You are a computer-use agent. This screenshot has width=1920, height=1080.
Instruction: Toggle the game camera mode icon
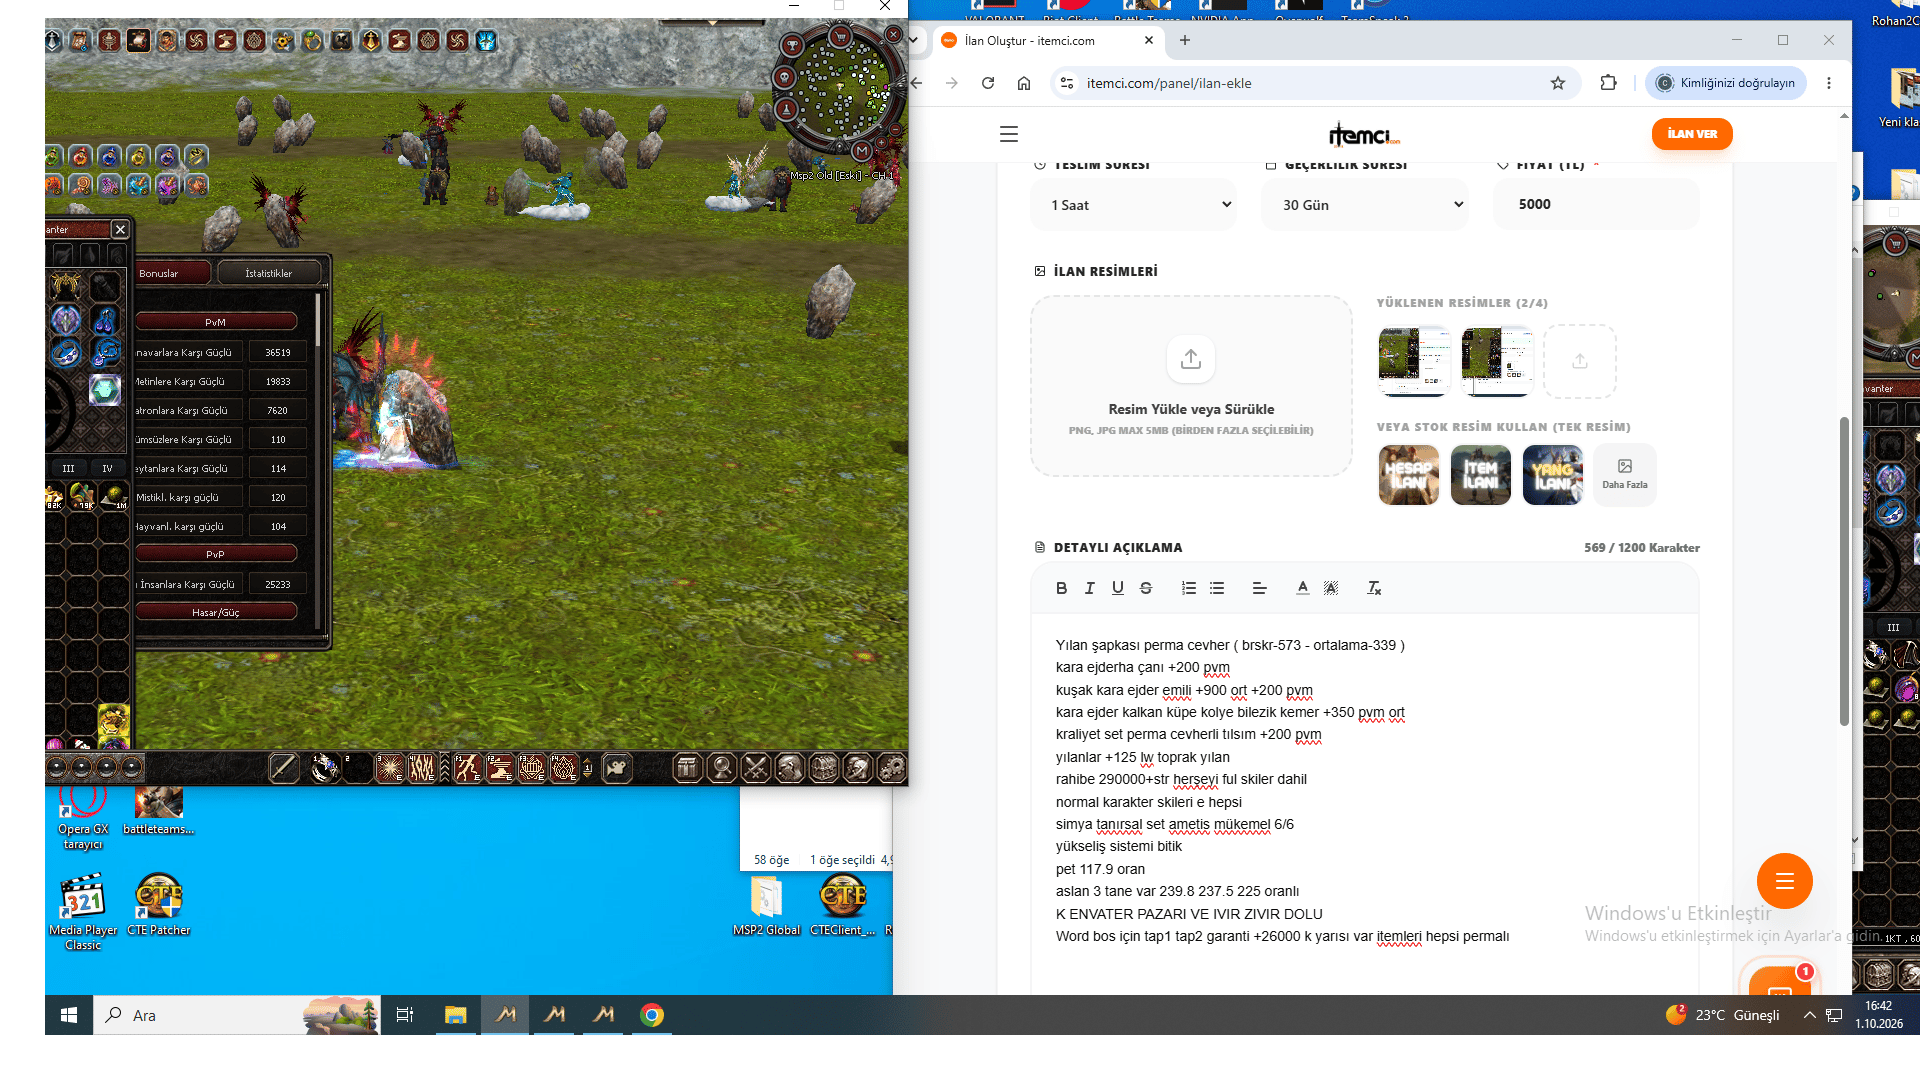tap(617, 768)
